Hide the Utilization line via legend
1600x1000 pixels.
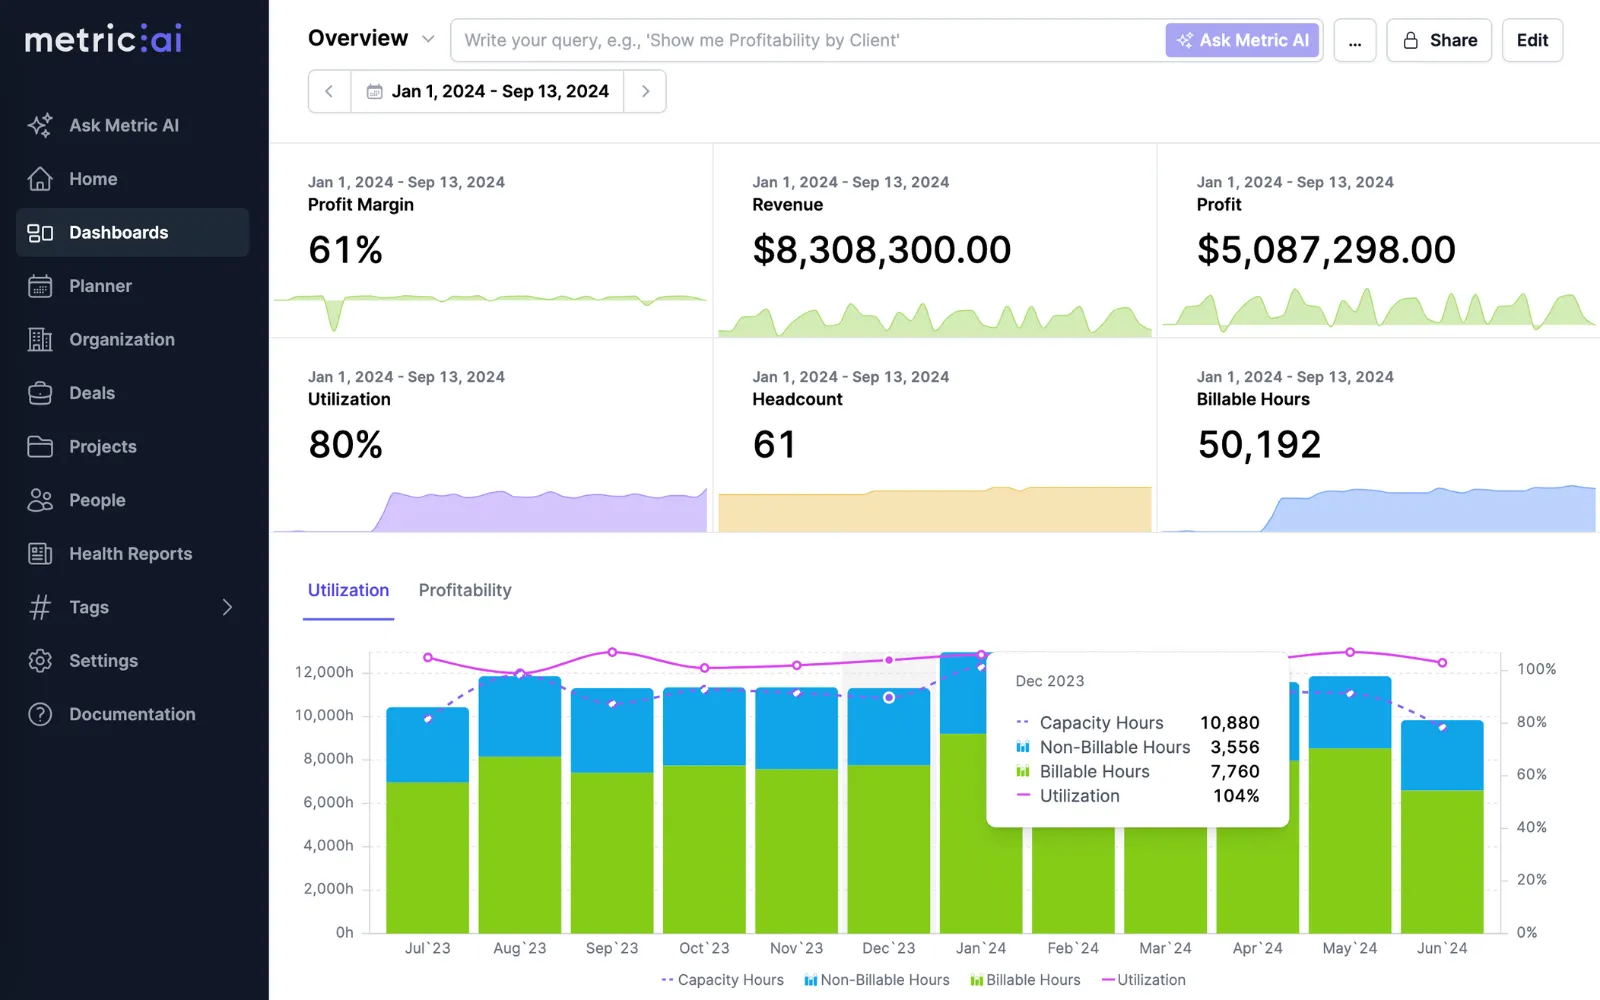coord(1143,980)
